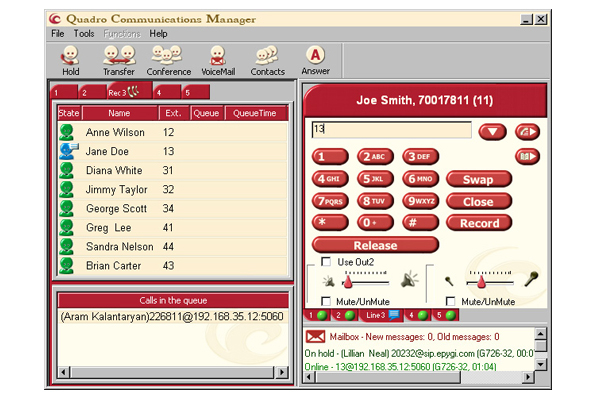Click the loud speaker volume icon
This screenshot has height=400, width=600.
(409, 280)
